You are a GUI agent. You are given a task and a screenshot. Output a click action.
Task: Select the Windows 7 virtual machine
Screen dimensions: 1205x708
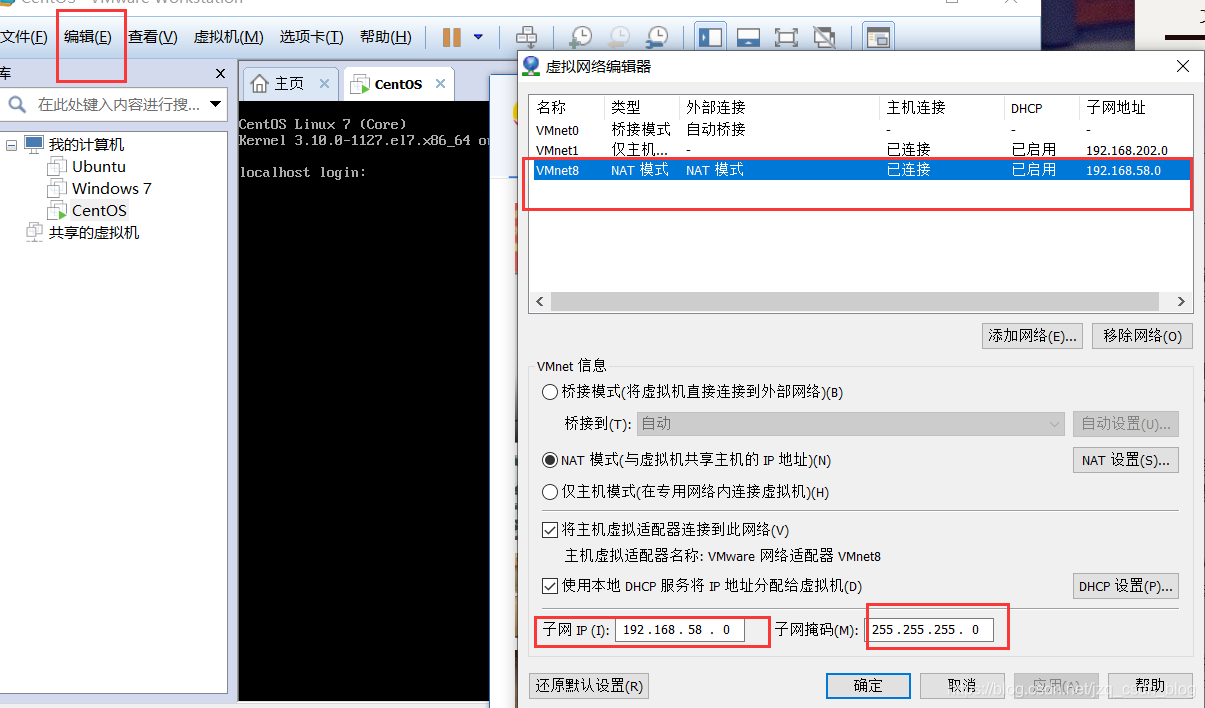pos(111,189)
